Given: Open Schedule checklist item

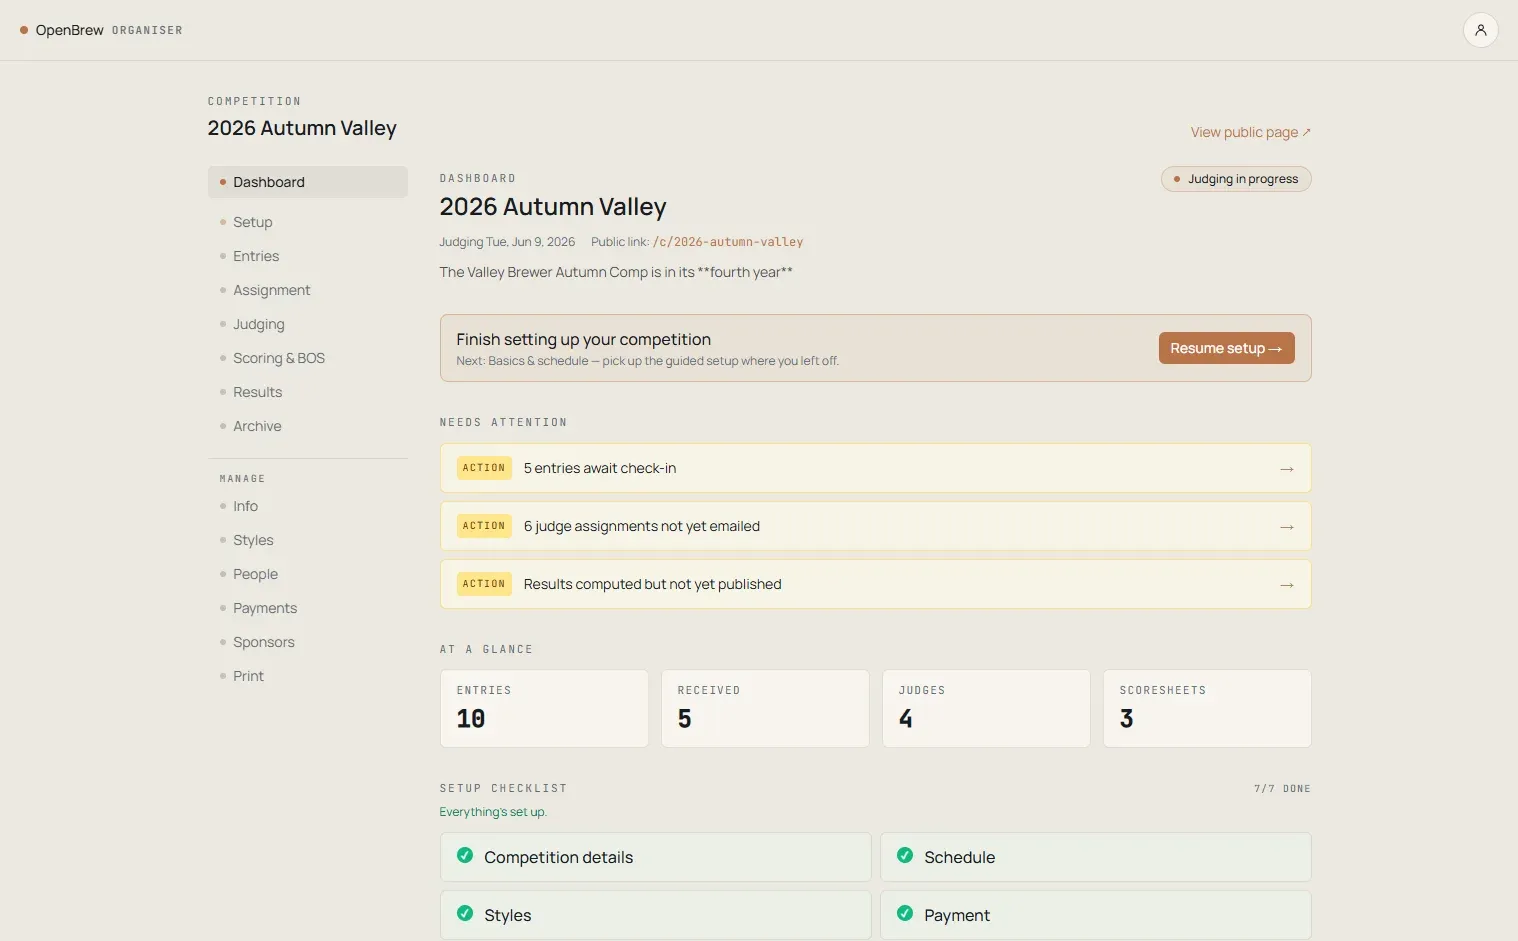Looking at the screenshot, I should [x=1096, y=857].
